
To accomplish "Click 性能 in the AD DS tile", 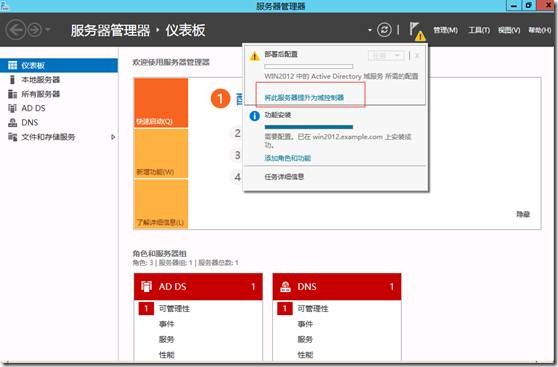I will click(167, 355).
